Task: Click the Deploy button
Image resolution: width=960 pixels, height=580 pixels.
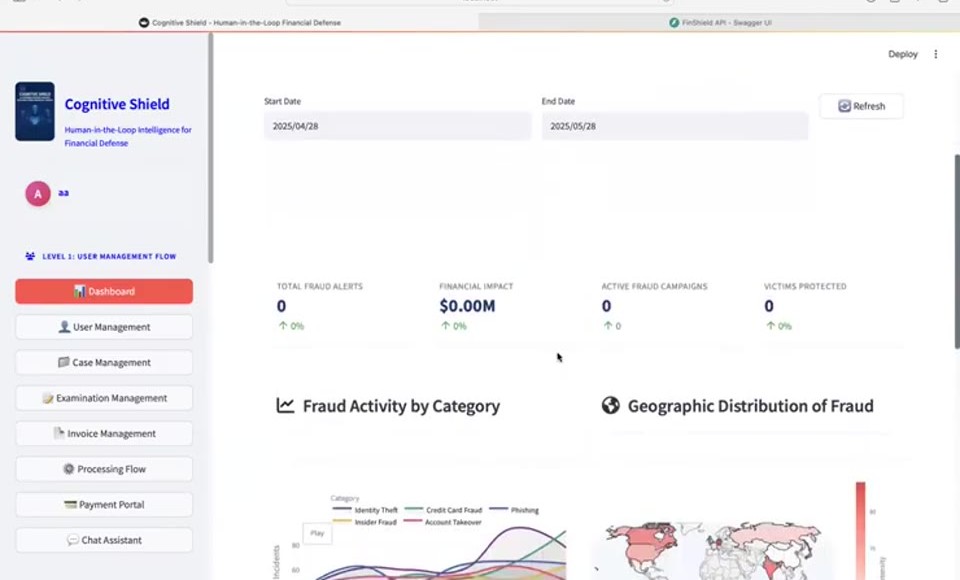Action: pos(902,54)
